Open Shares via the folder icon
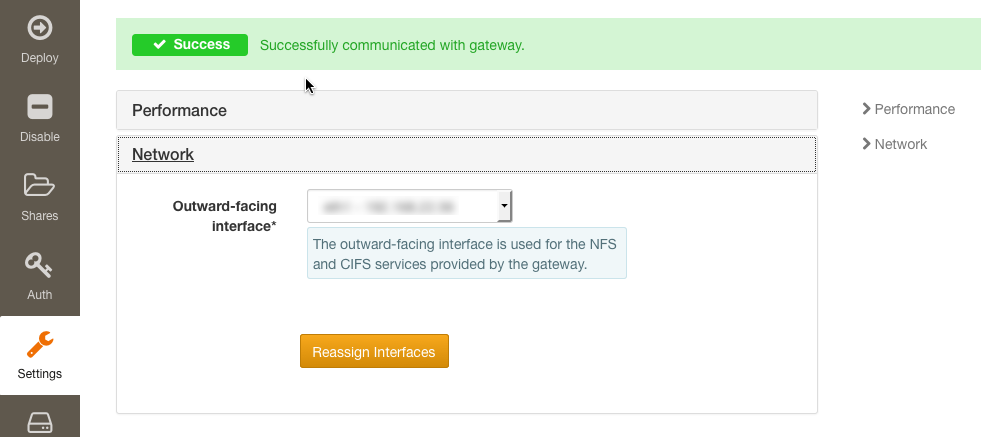 tap(39, 185)
